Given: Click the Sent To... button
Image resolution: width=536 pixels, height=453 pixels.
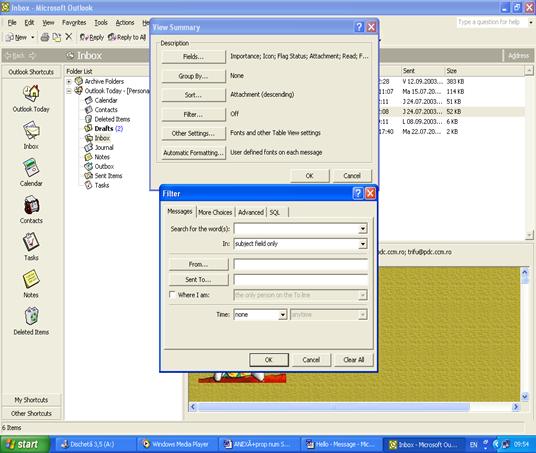Looking at the screenshot, I should click(198, 279).
